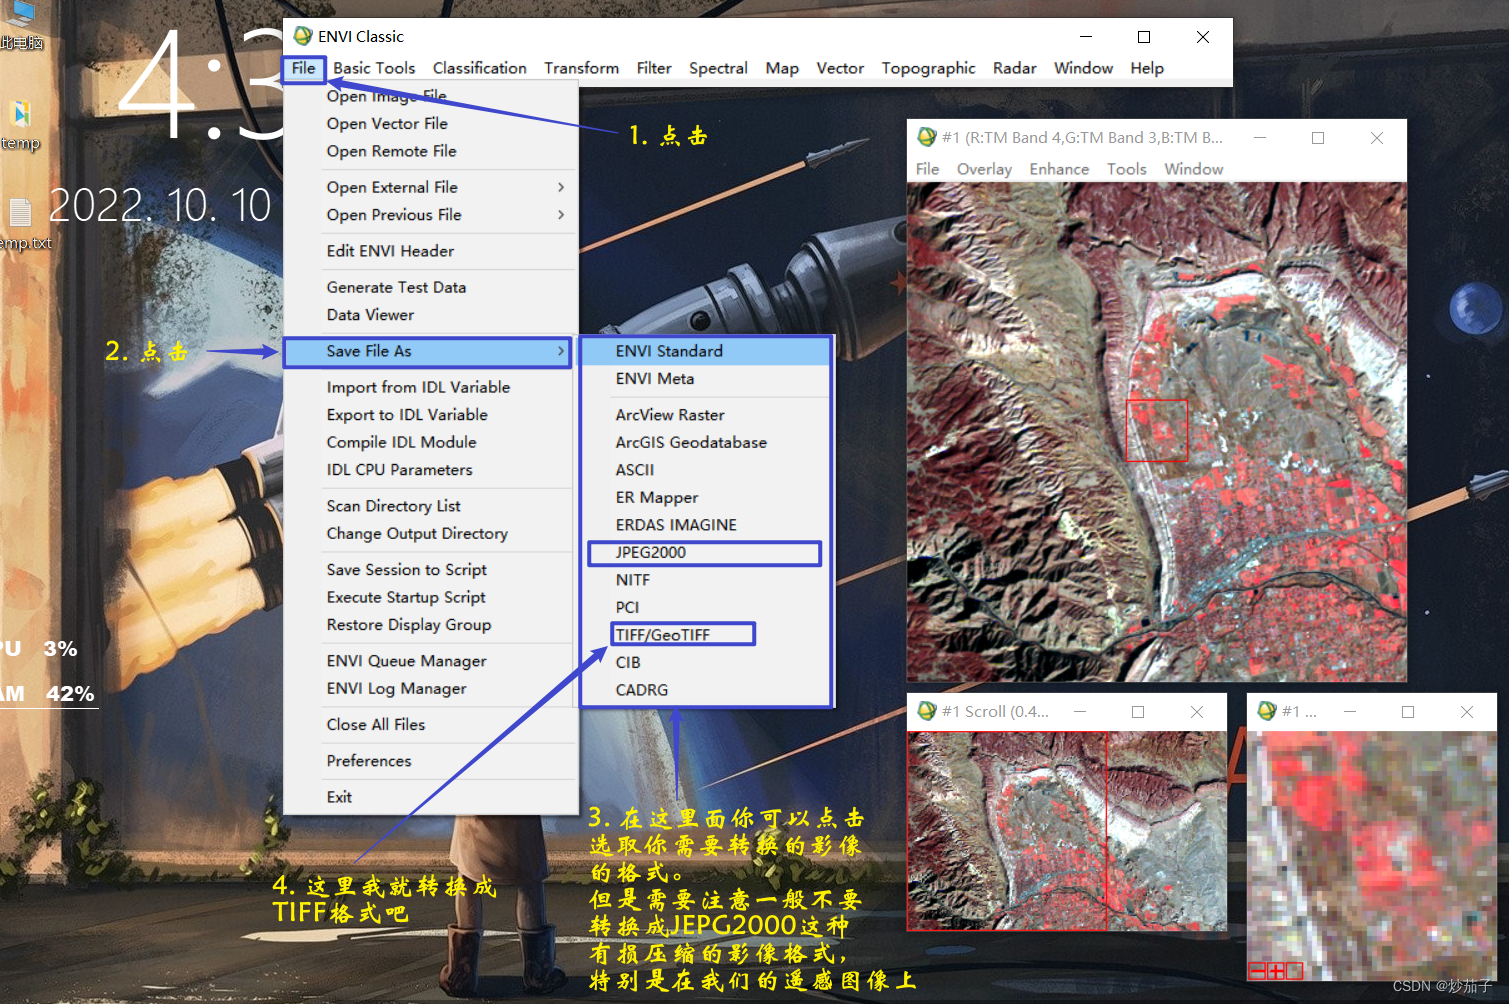The width and height of the screenshot is (1509, 1004).
Task: Open Tools menu in image window #1
Action: point(1126,169)
